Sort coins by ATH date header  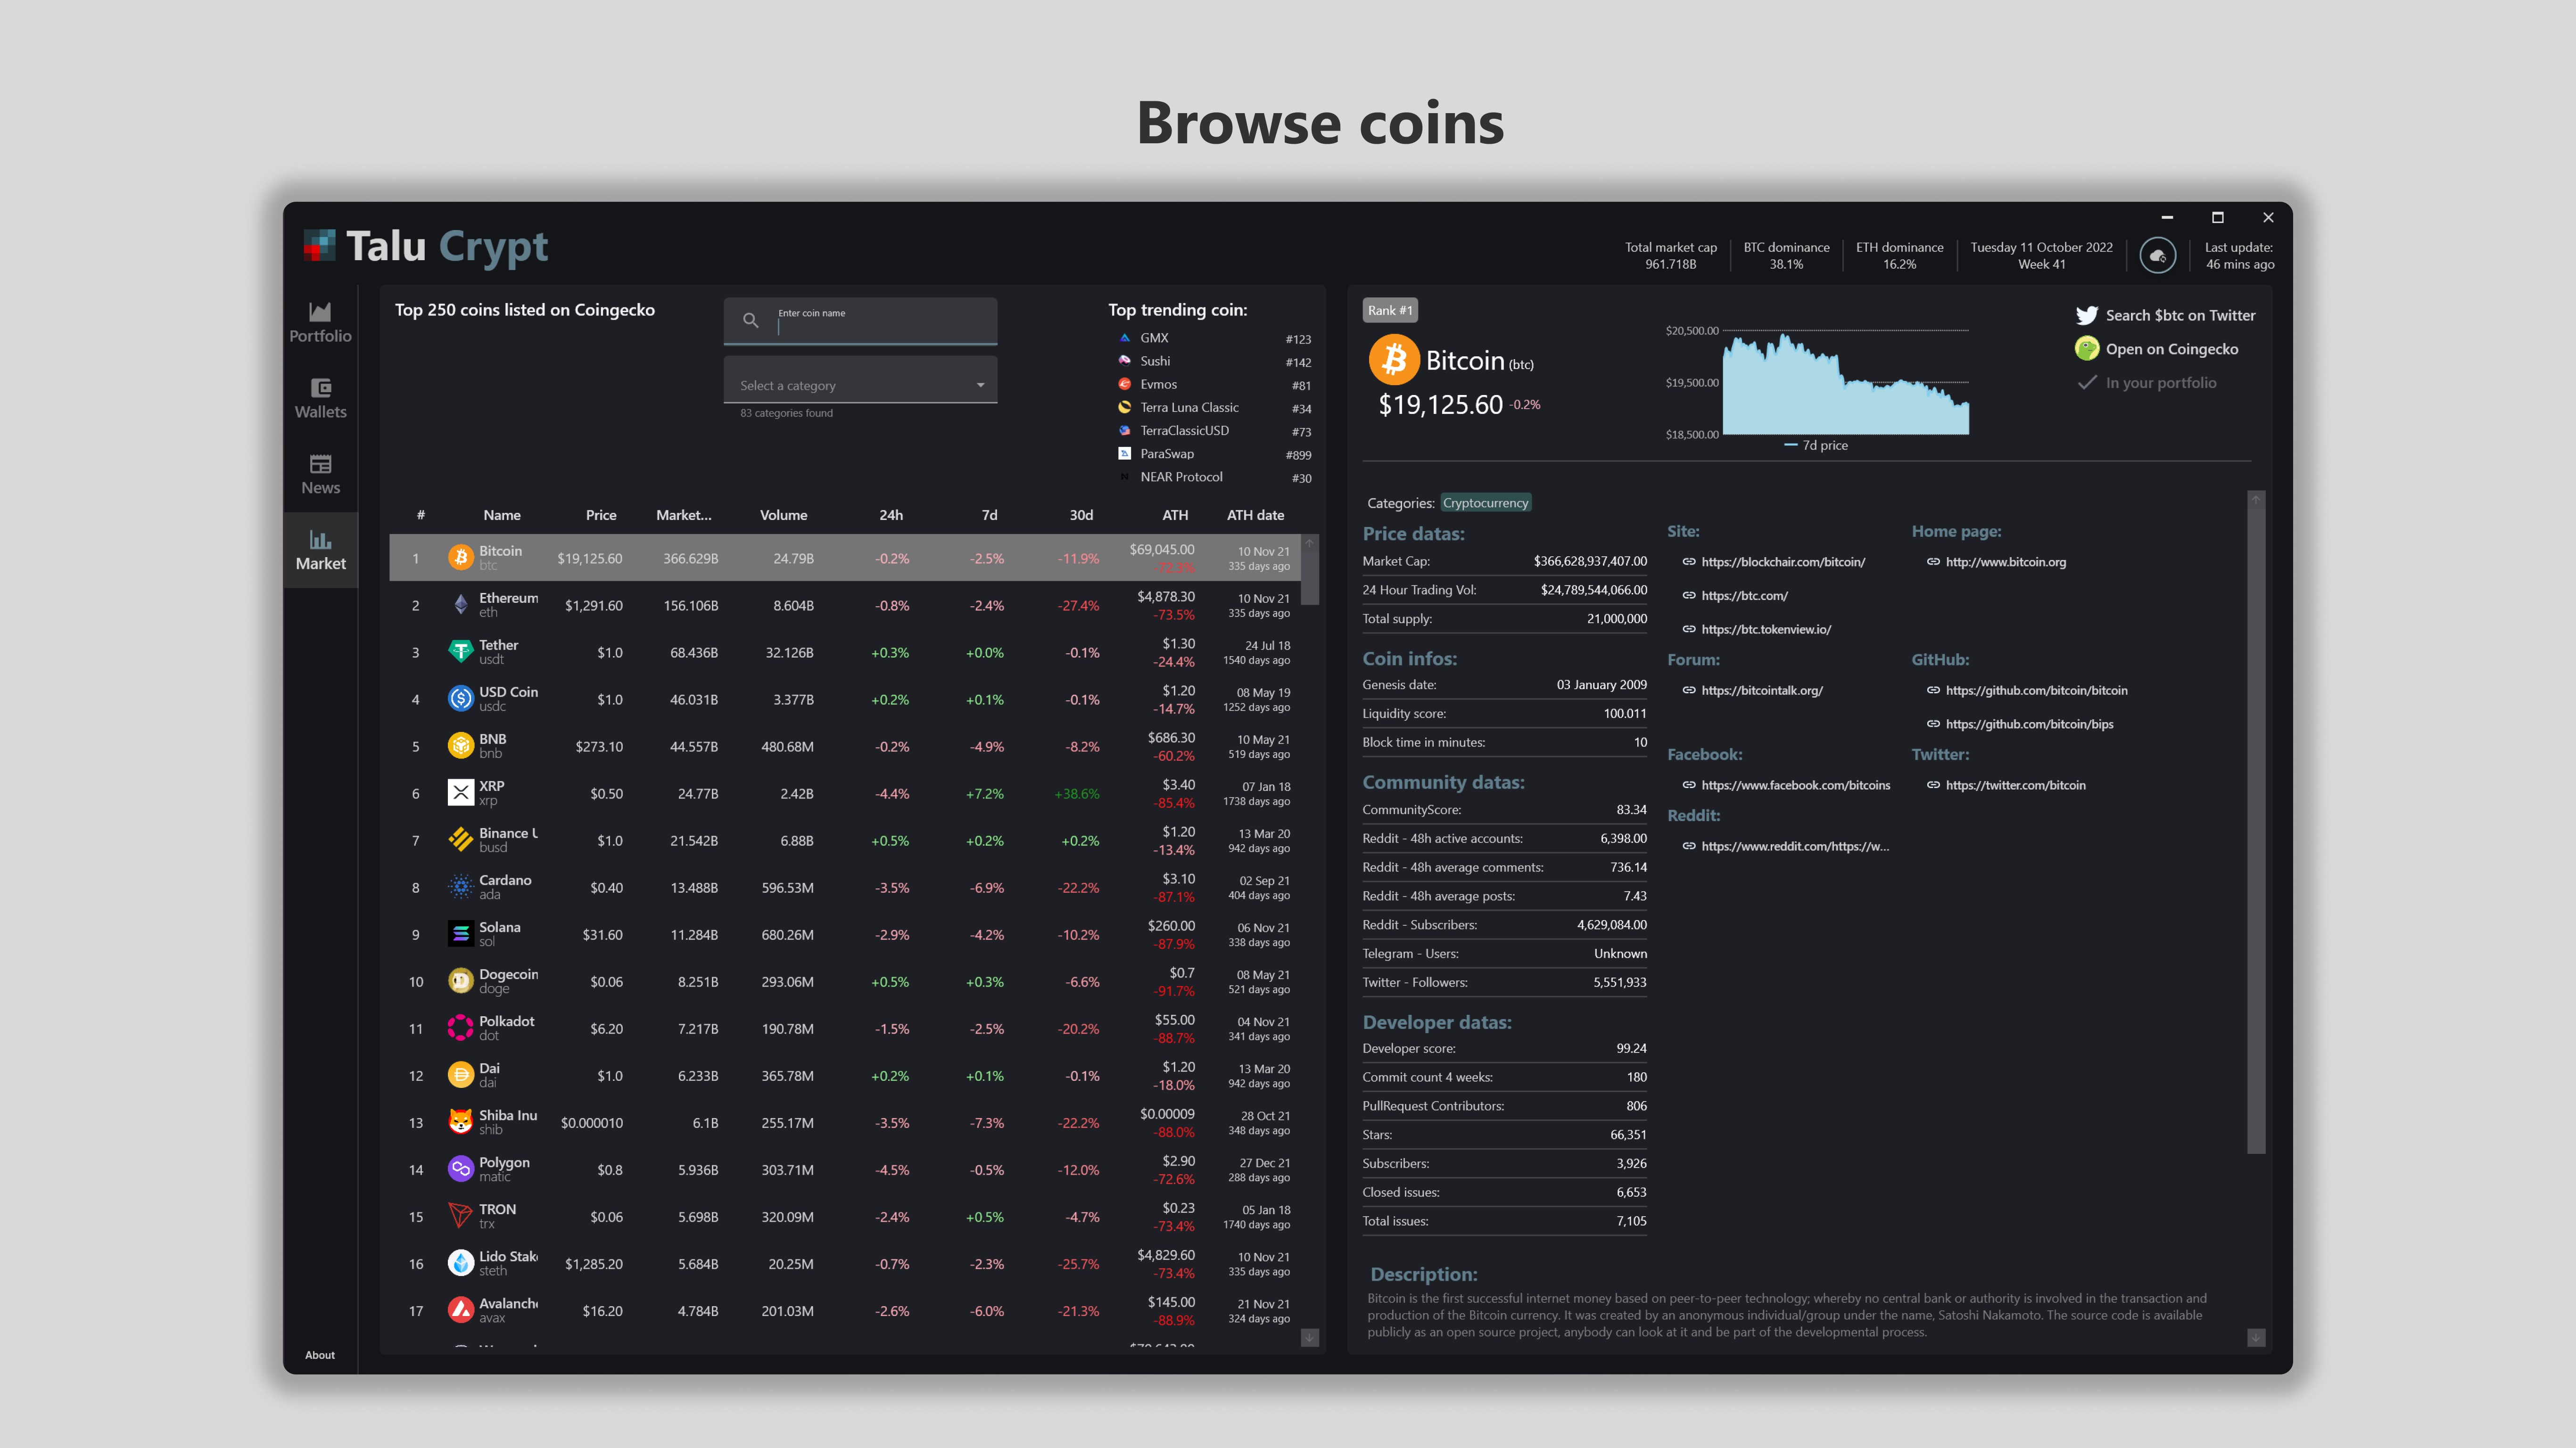1255,515
